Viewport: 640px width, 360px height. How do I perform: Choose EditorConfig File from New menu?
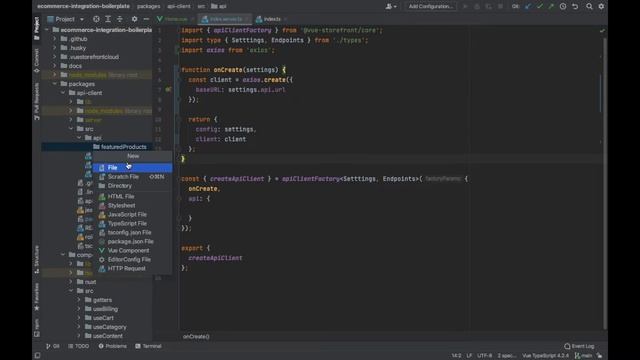pyautogui.click(x=132, y=259)
